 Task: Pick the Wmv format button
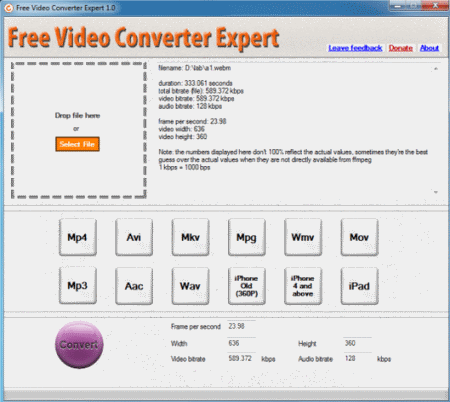tap(303, 237)
